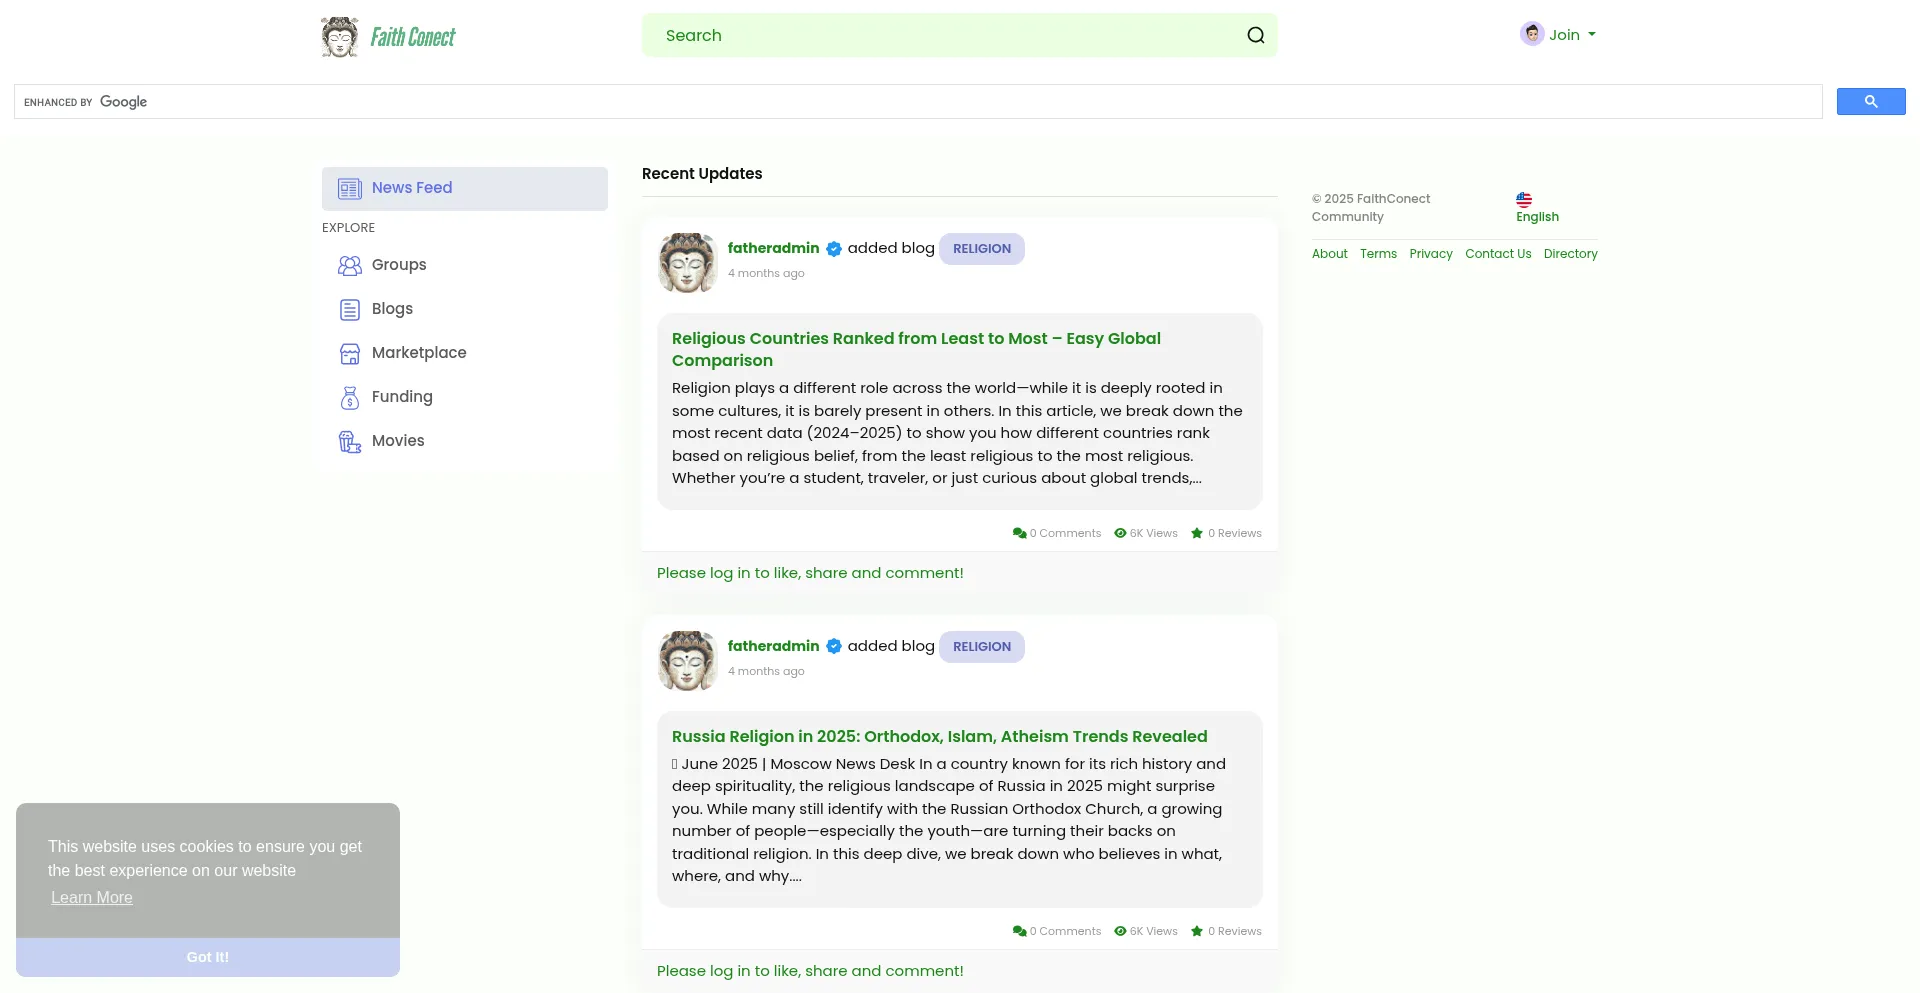
Task: Open the Movies section
Action: 397,441
